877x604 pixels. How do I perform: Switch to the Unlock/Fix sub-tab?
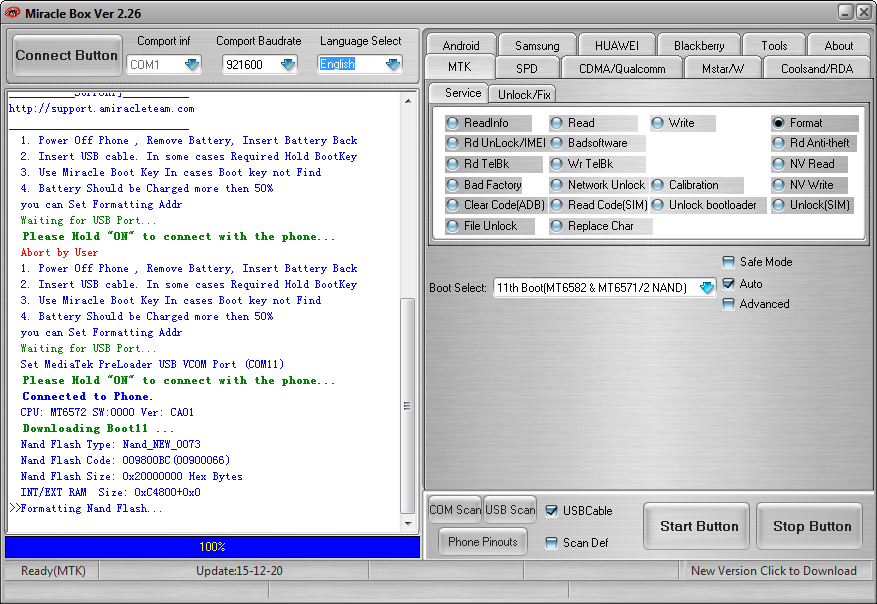pyautogui.click(x=524, y=95)
